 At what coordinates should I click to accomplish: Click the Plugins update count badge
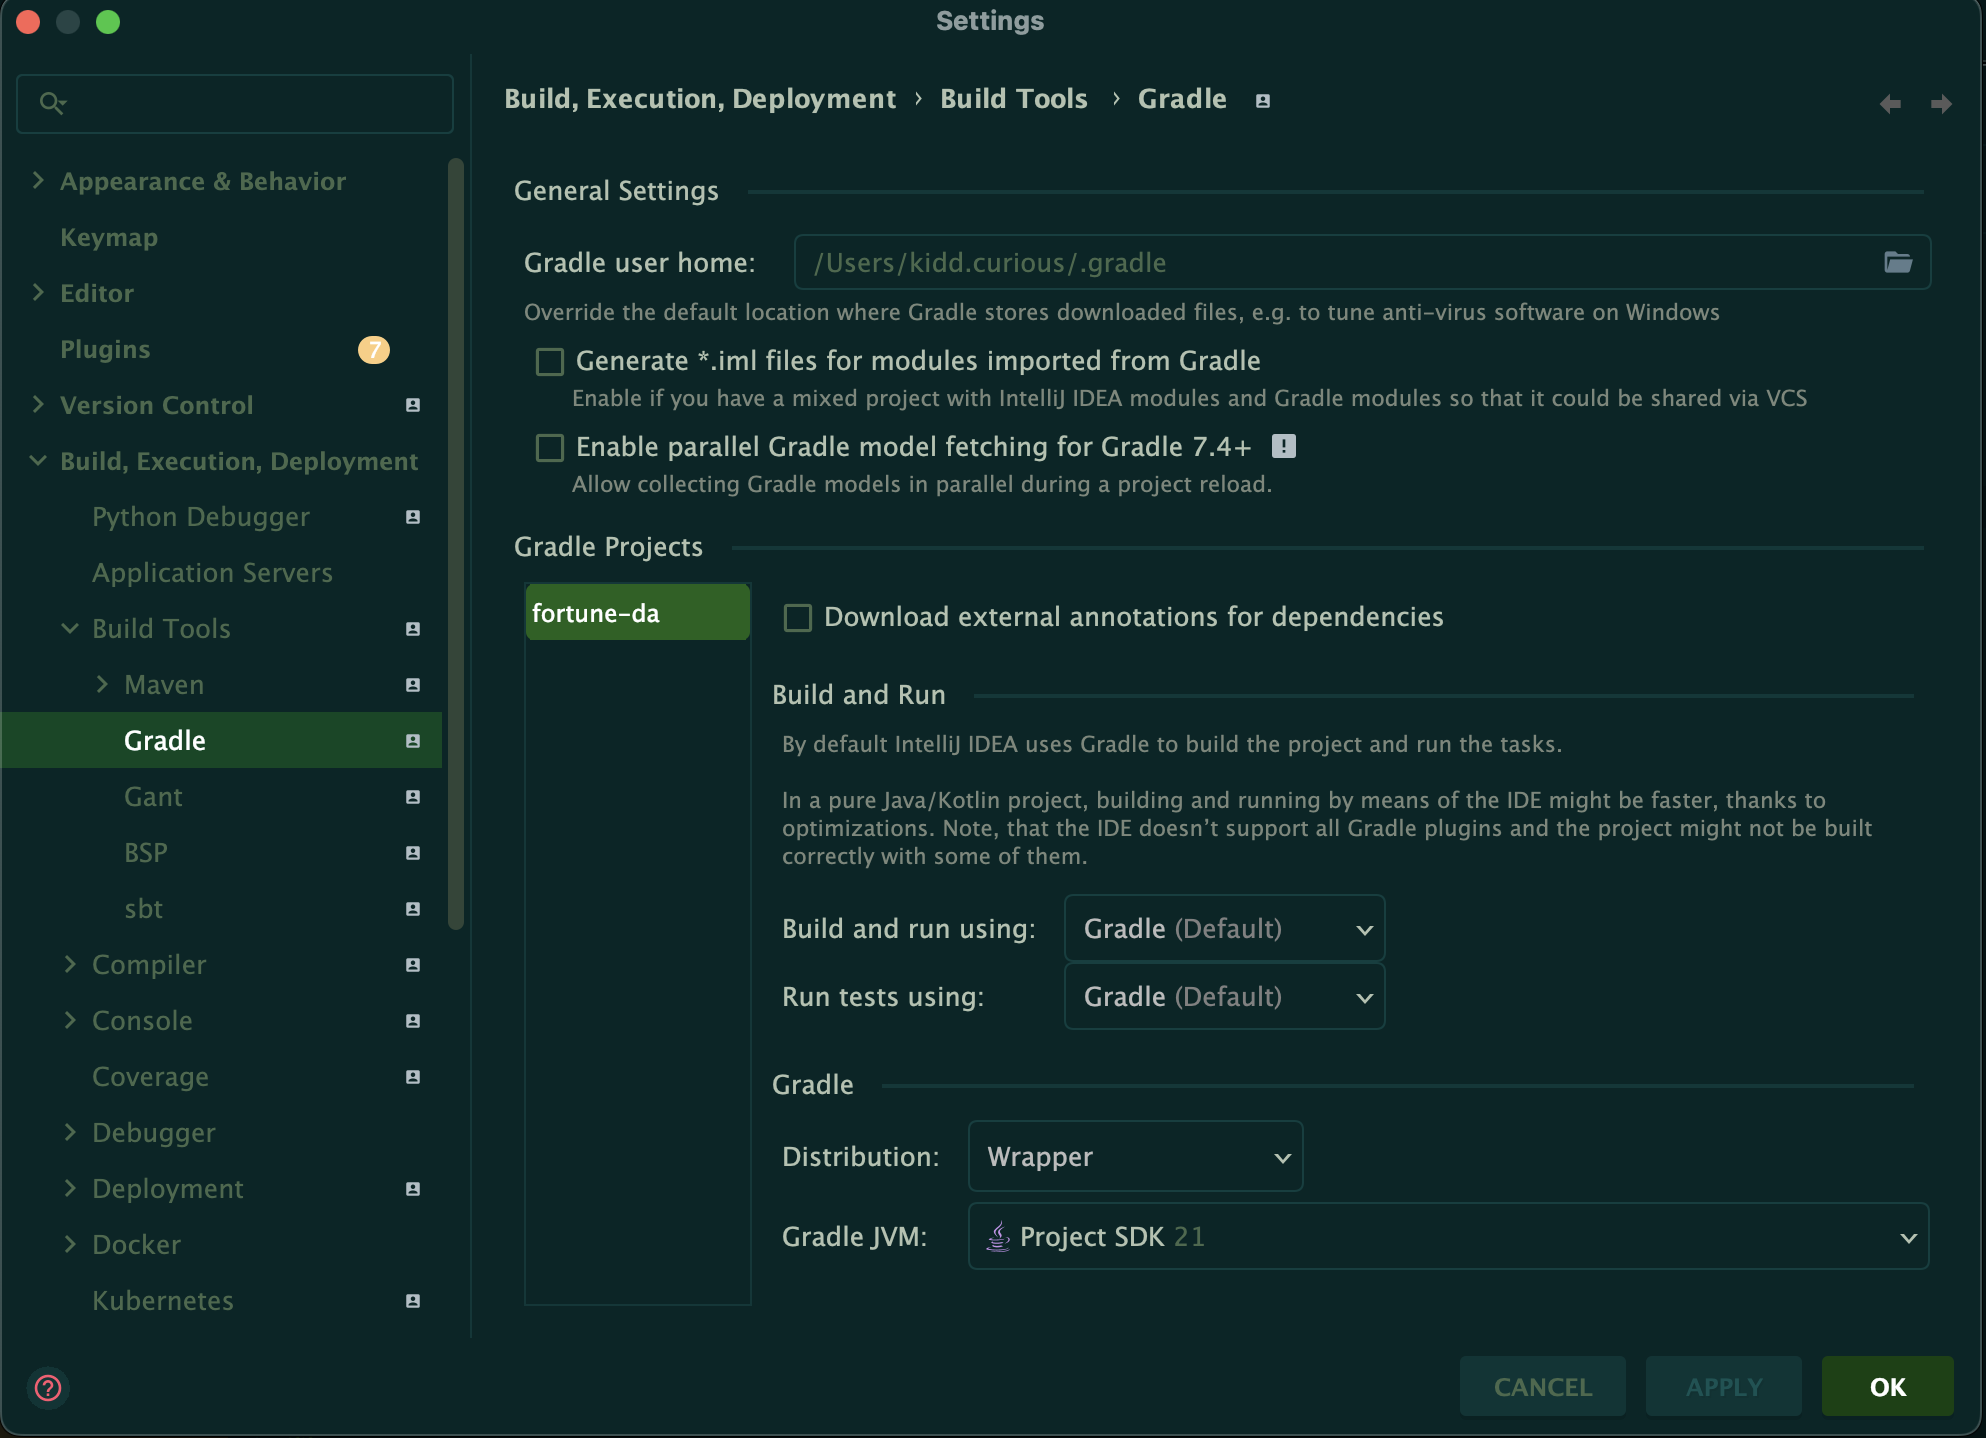tap(373, 349)
